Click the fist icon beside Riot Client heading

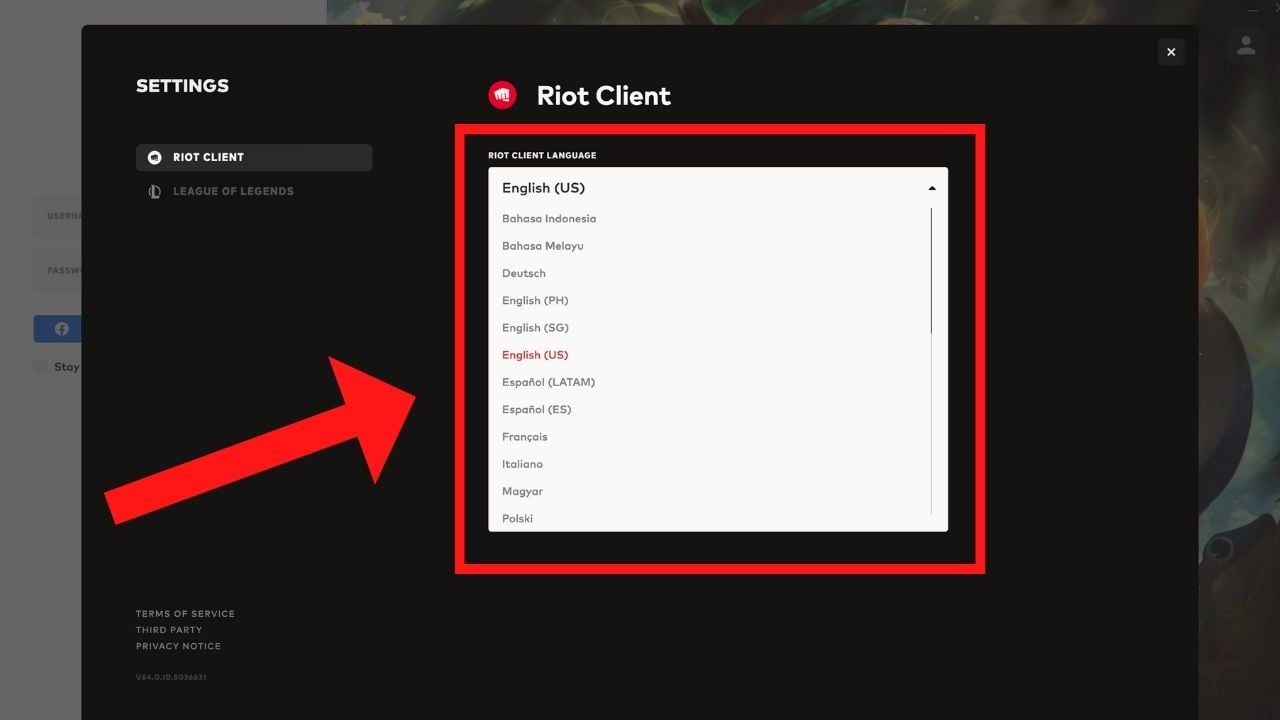tap(503, 94)
